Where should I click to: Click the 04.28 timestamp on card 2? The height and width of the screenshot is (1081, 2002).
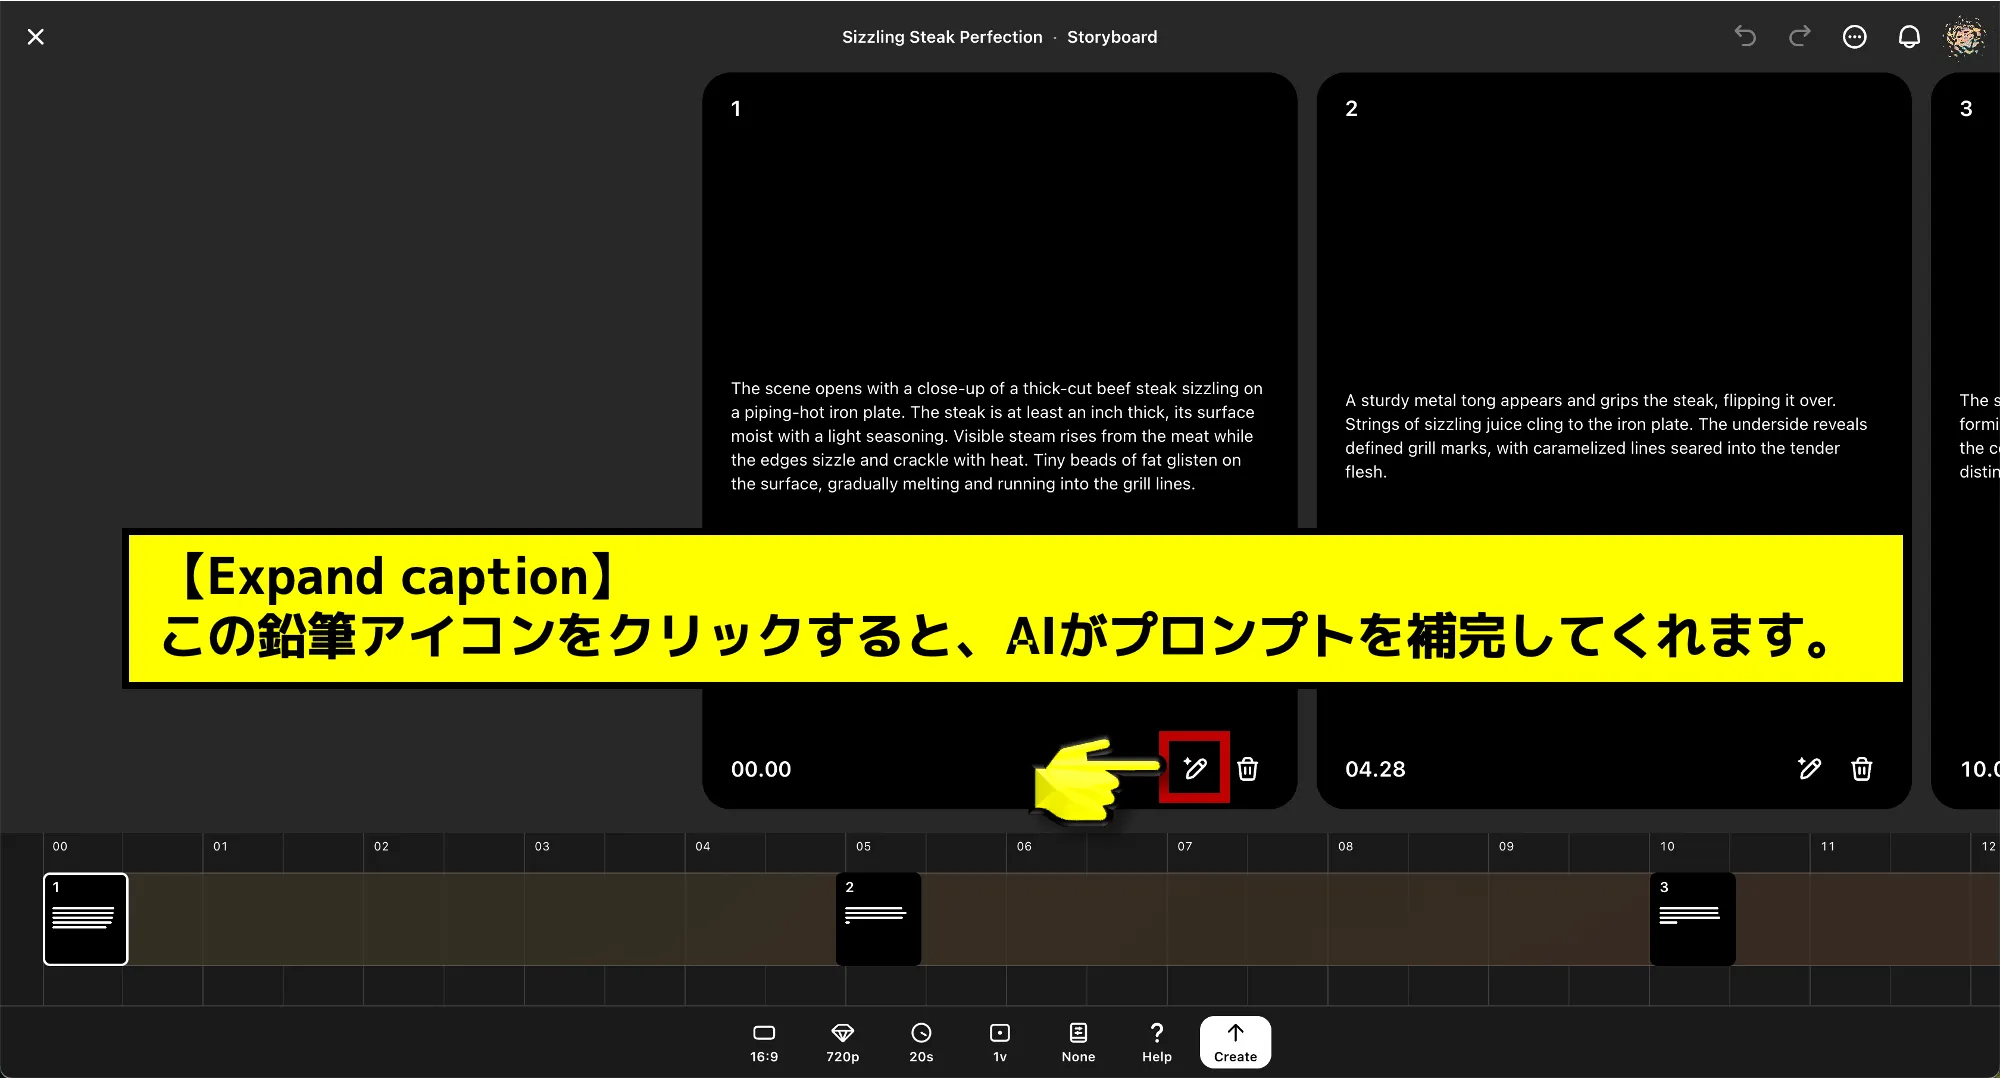[x=1375, y=769]
